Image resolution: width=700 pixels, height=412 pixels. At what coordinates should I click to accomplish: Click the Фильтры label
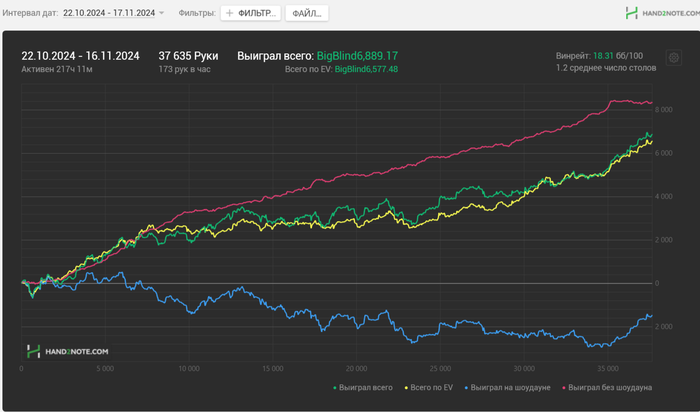[x=197, y=13]
